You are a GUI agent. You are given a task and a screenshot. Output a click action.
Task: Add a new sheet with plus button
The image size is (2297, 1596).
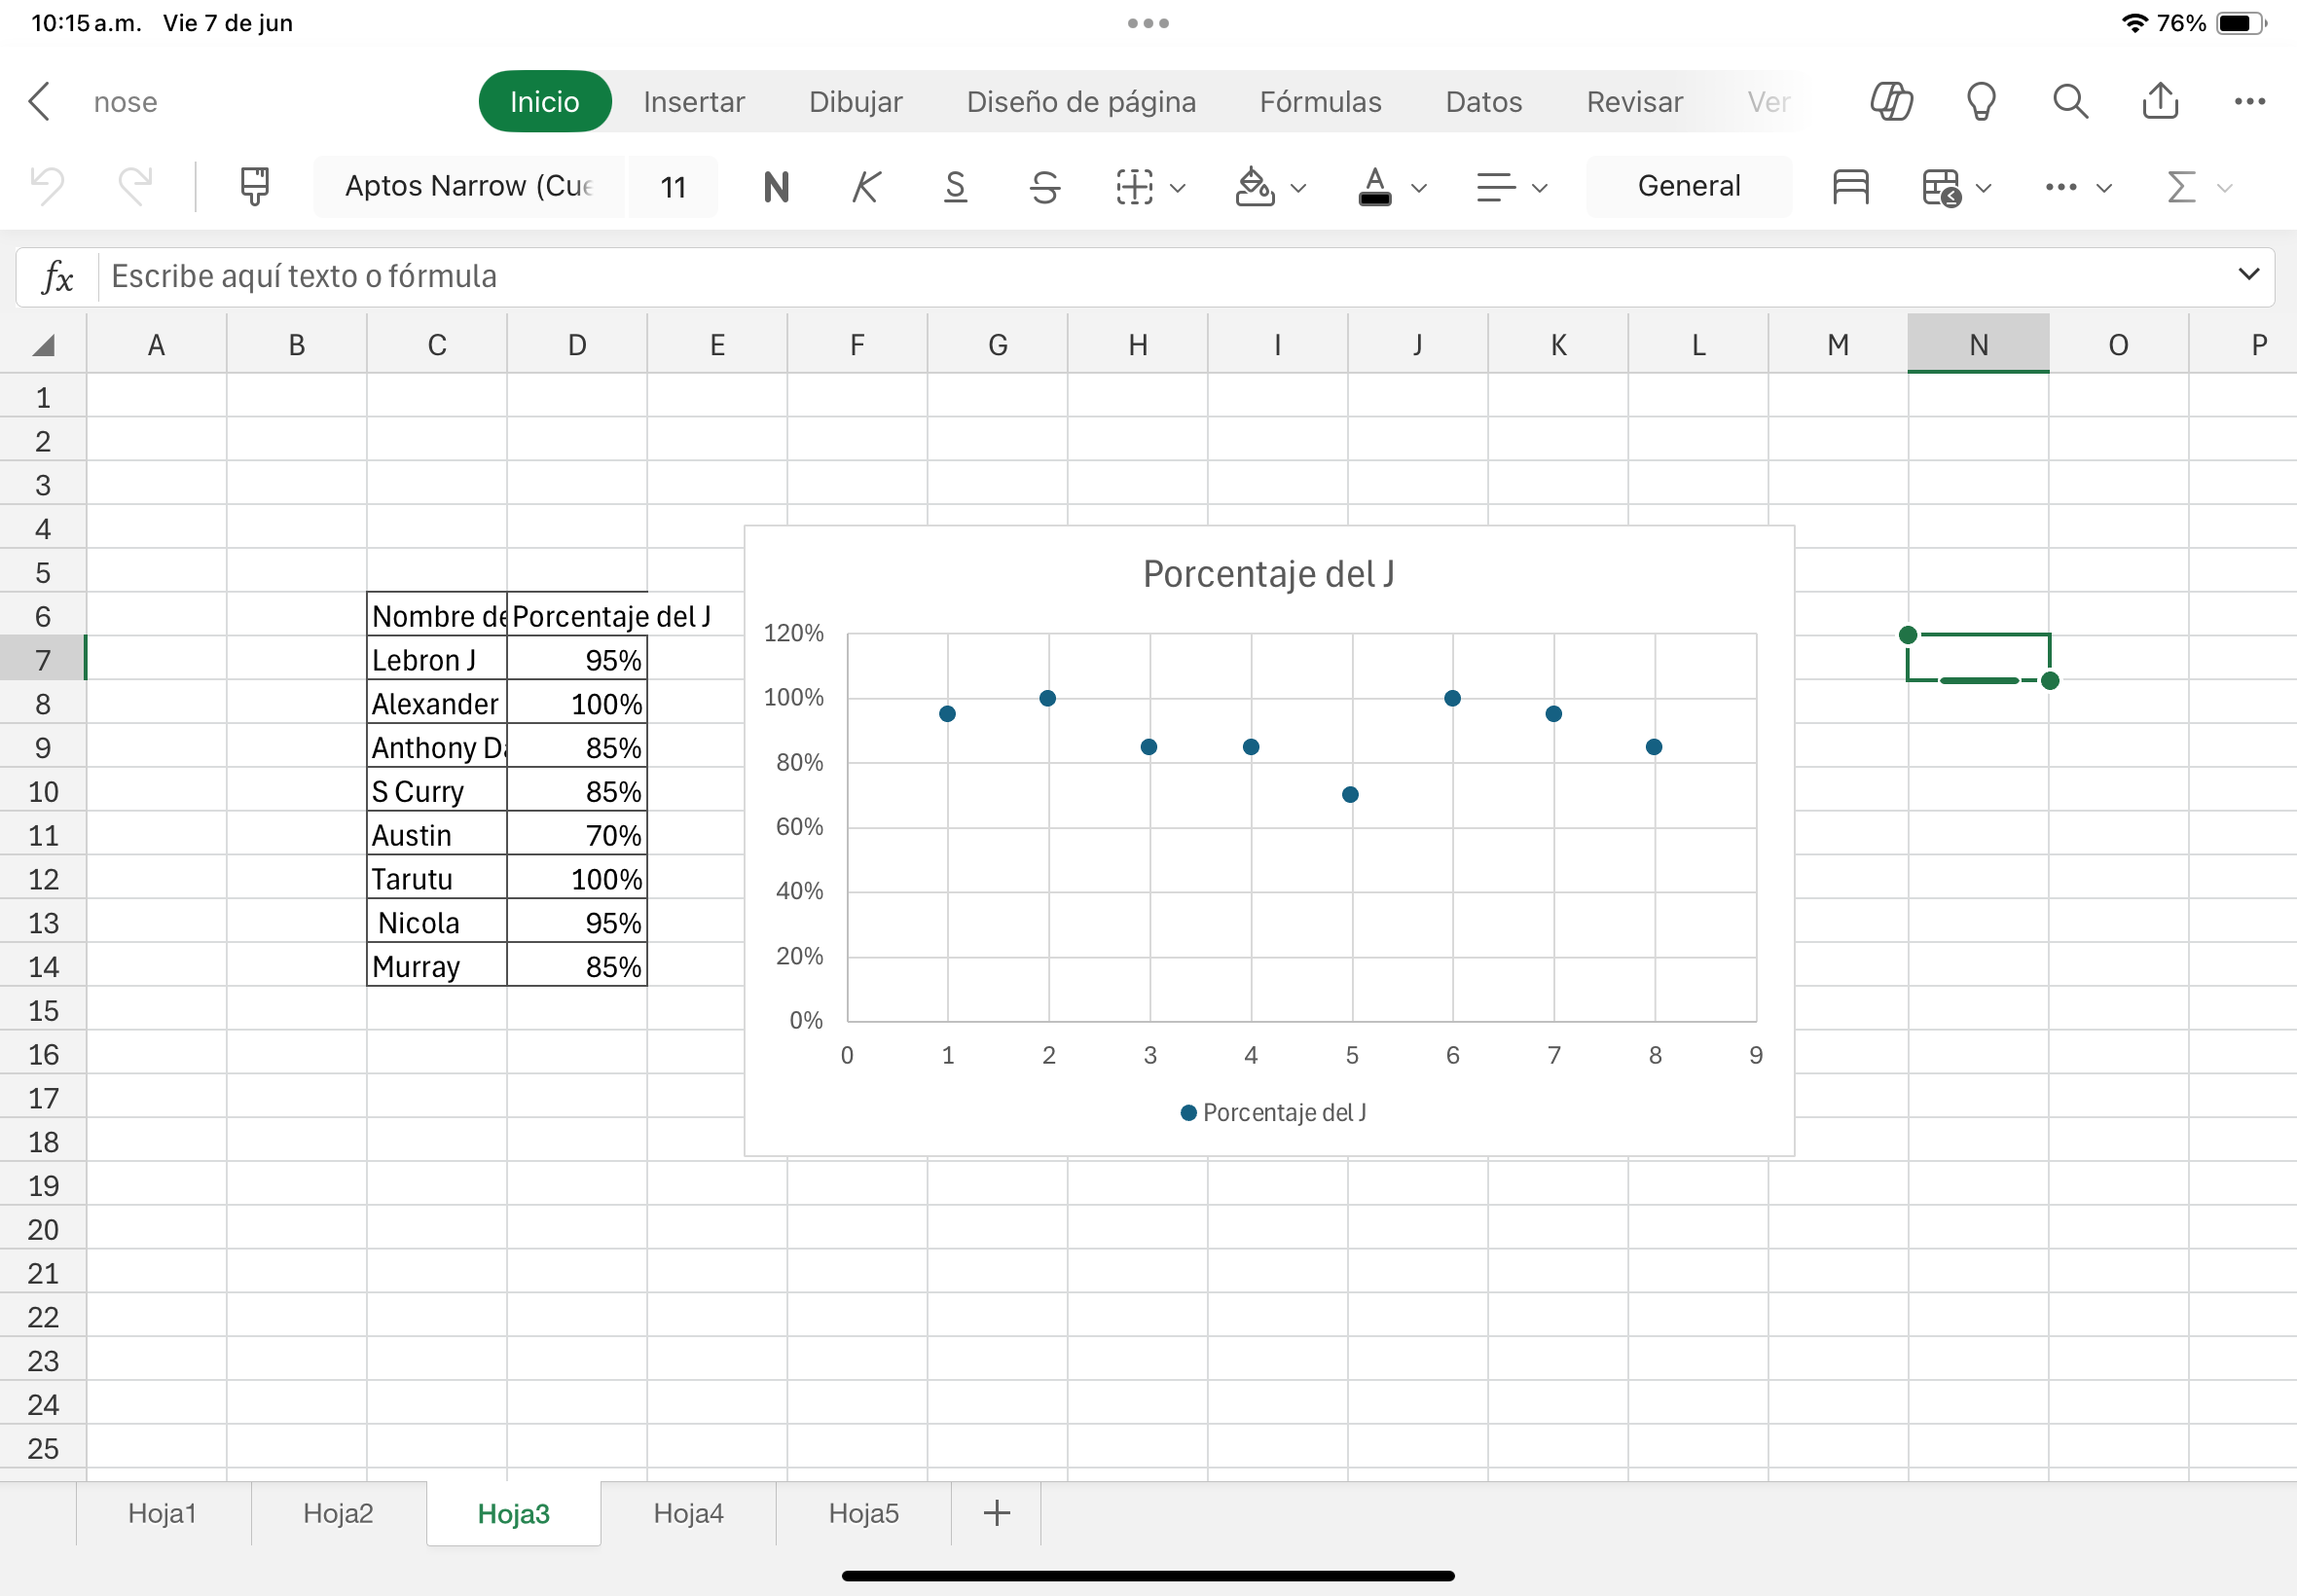pos(996,1513)
